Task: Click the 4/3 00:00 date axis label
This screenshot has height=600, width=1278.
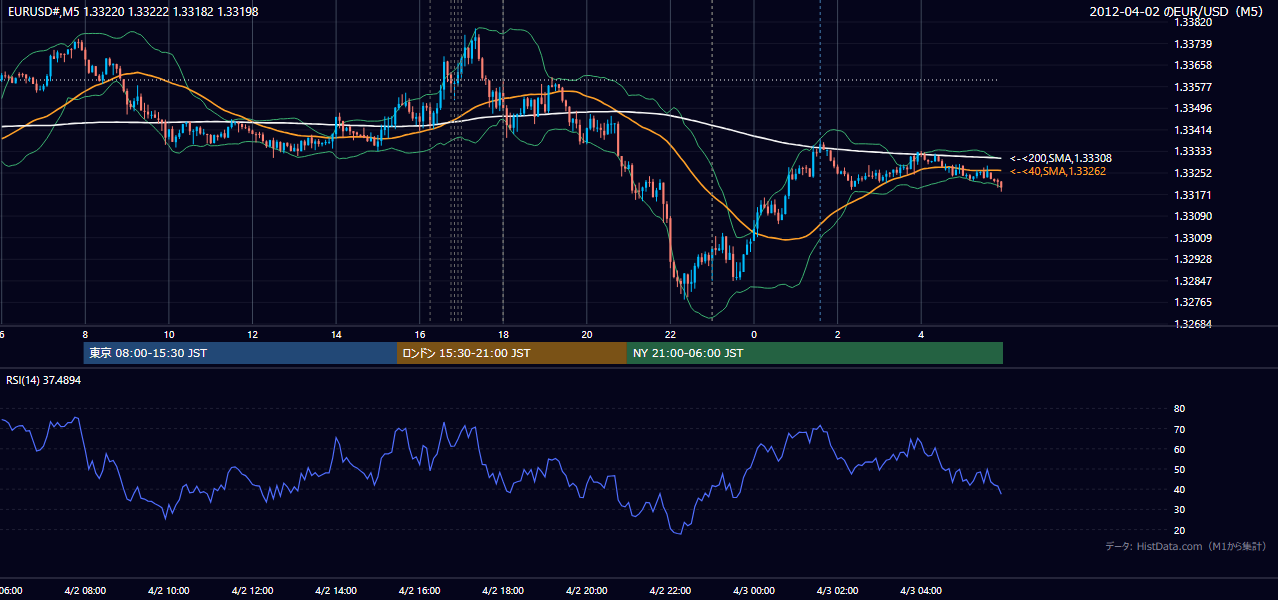Action: coord(754,591)
